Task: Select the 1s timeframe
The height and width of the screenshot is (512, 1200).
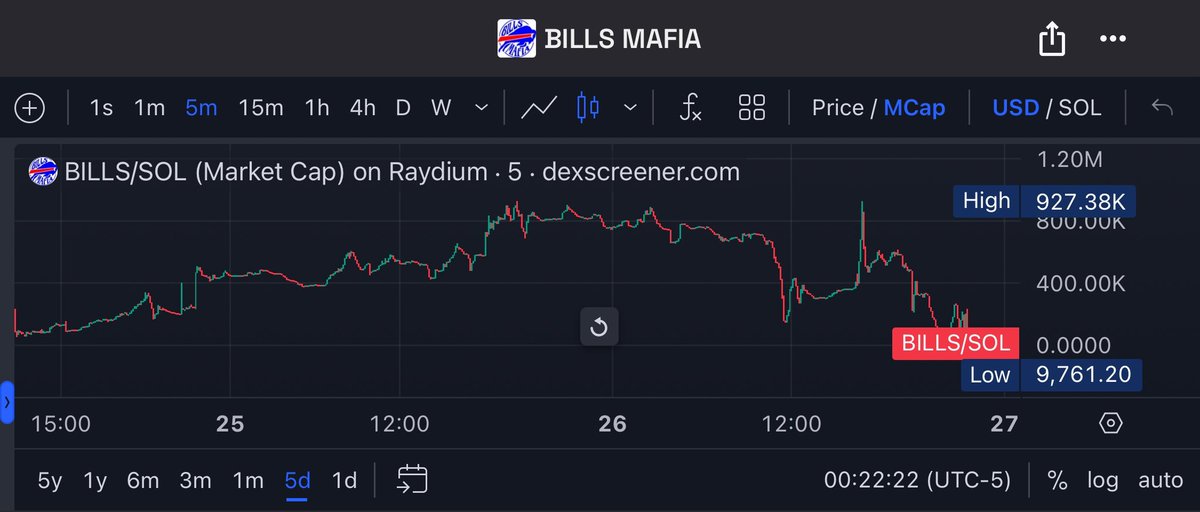Action: tap(101, 108)
